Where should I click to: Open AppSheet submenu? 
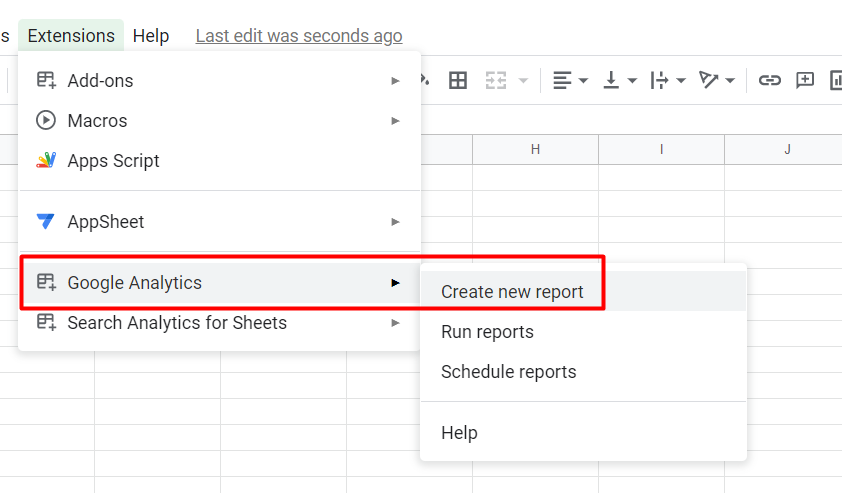coord(219,222)
